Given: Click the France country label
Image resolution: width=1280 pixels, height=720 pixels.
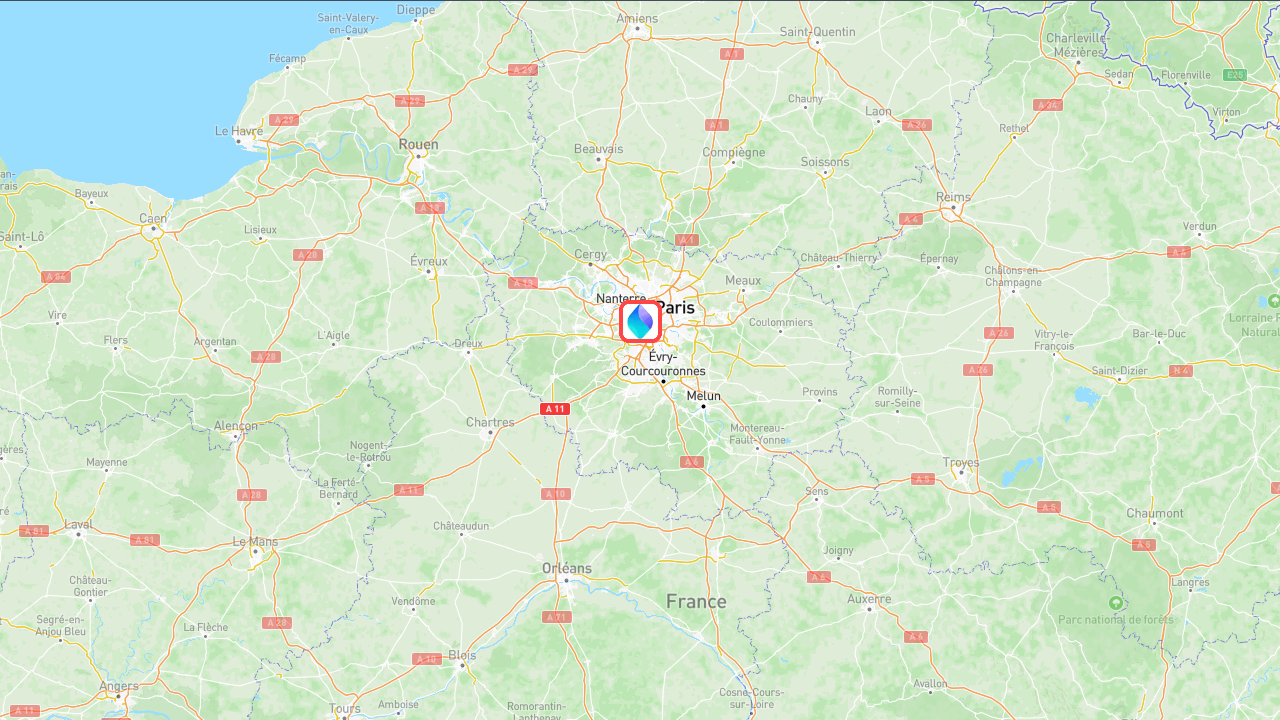Looking at the screenshot, I should 696,601.
